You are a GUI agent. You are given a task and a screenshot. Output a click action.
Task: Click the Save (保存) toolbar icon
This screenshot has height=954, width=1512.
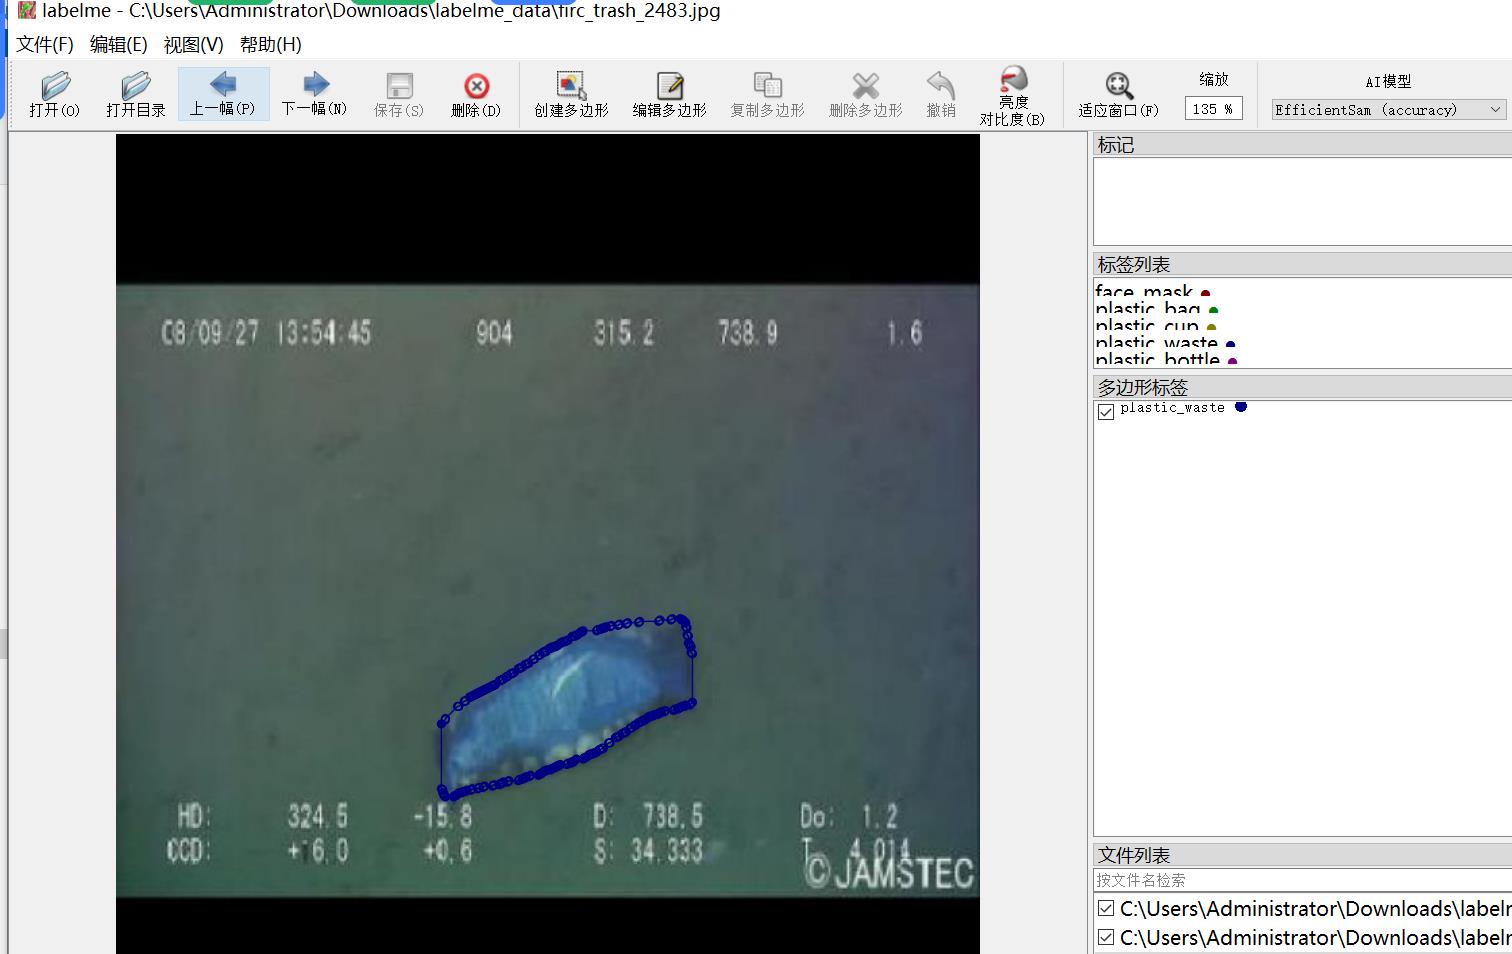click(399, 95)
